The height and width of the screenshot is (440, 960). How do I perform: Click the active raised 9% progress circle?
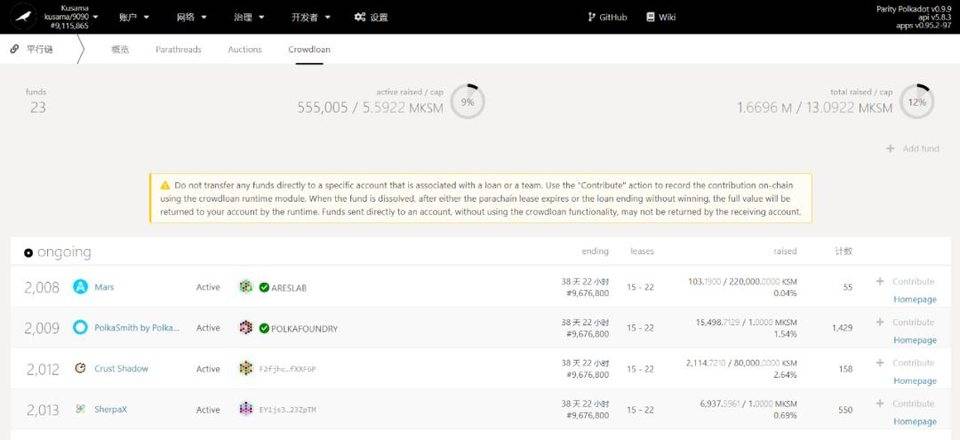[468, 102]
